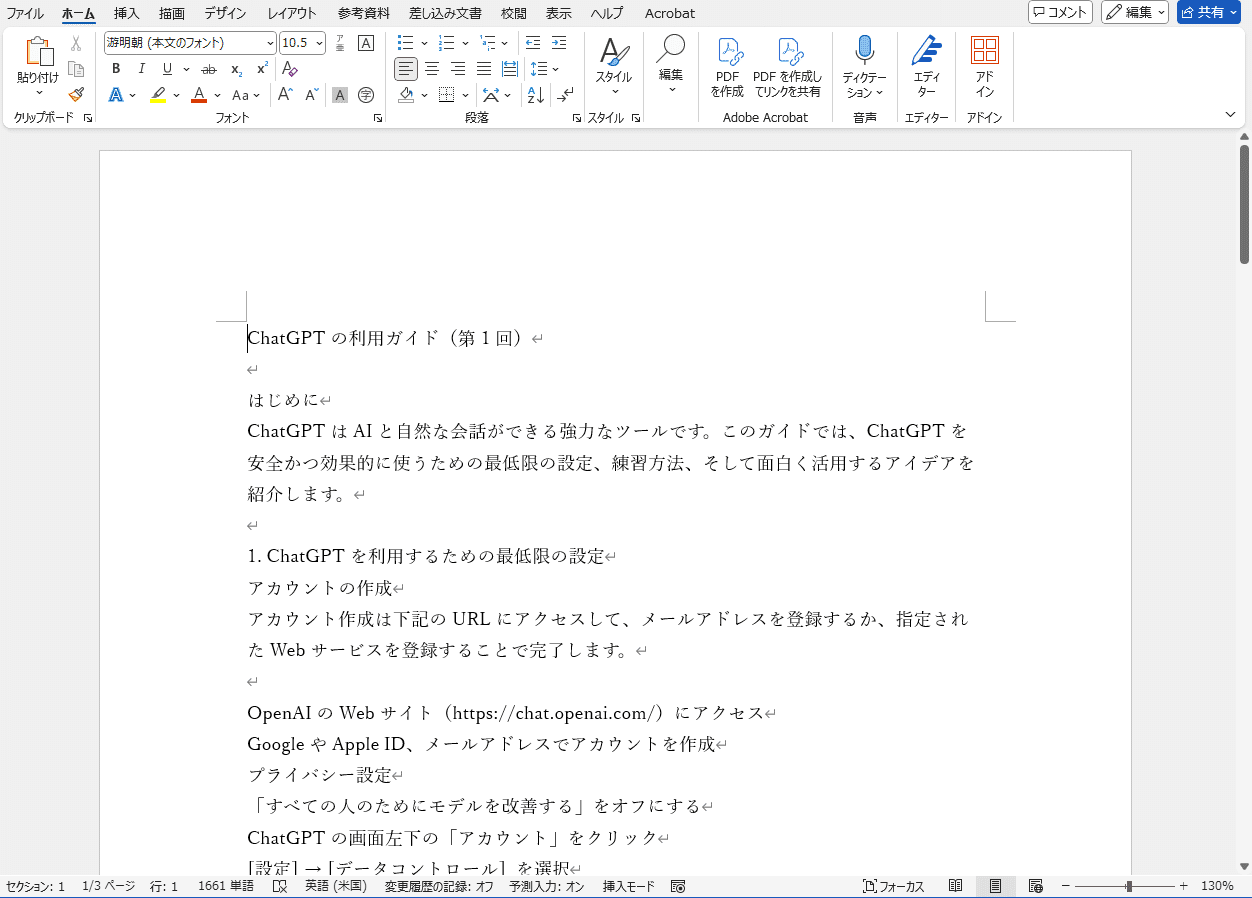Image resolution: width=1252 pixels, height=898 pixels.
Task: Clear all formatting with eraser icon
Action: [290, 69]
